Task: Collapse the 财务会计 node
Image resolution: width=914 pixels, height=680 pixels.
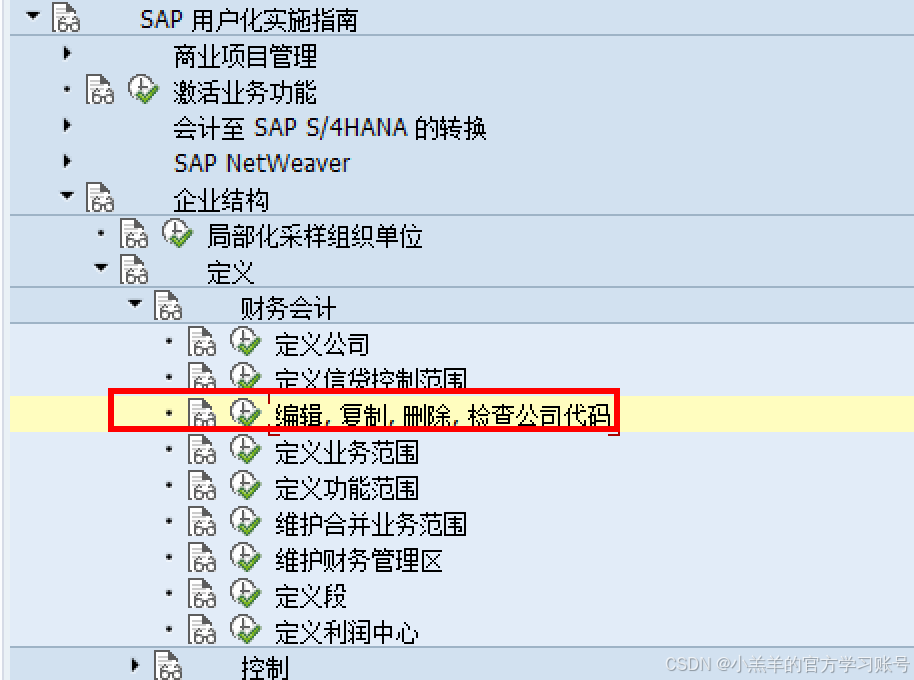Action: point(135,304)
